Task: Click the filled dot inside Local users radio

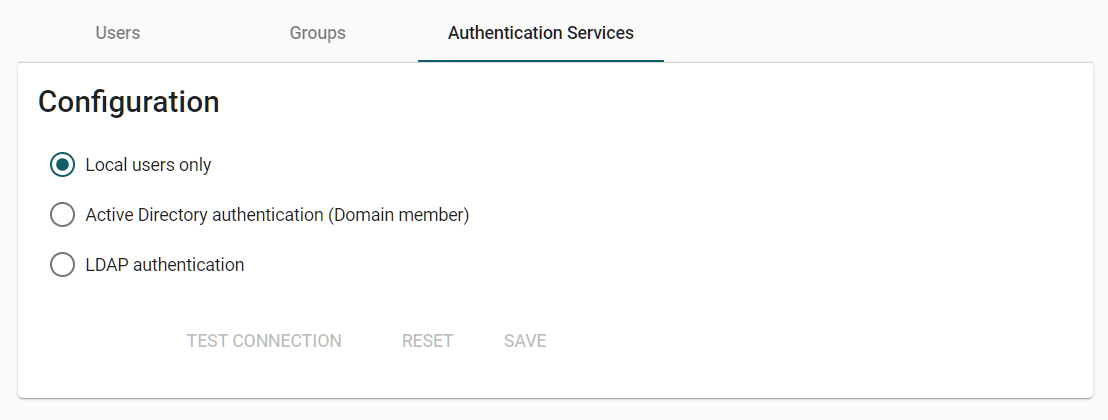Action: pos(62,165)
